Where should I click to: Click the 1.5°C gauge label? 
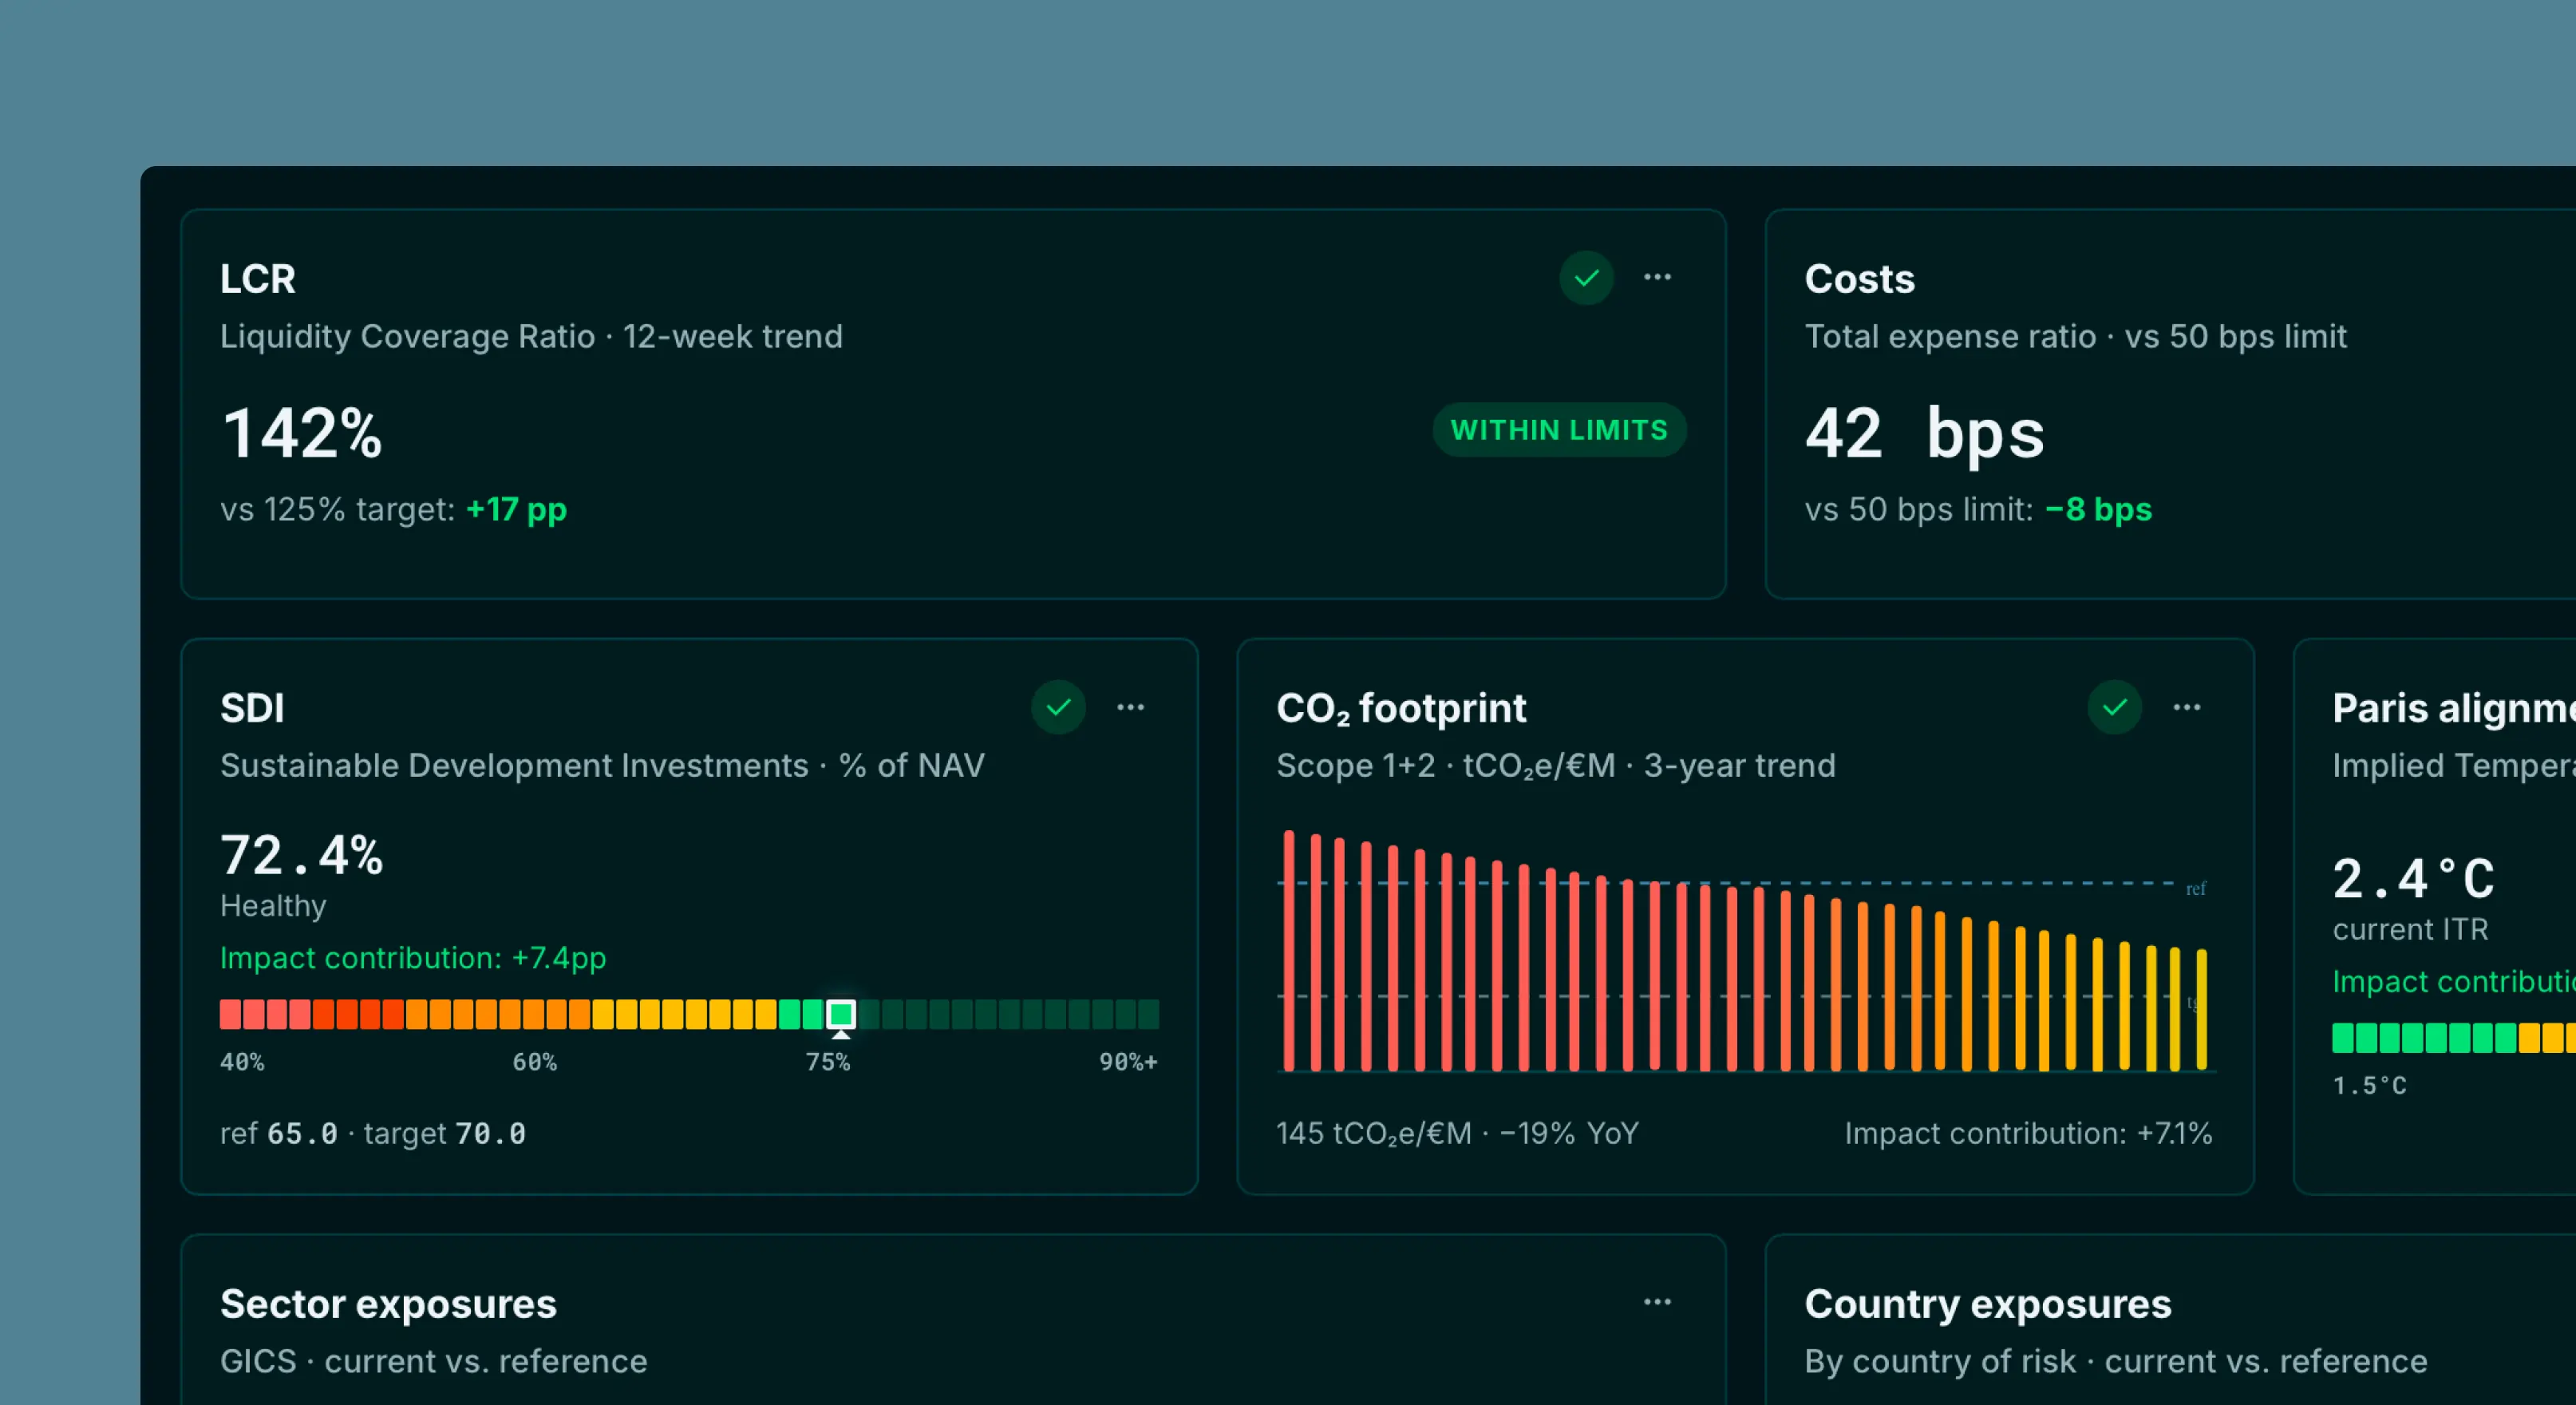pyautogui.click(x=2370, y=1086)
